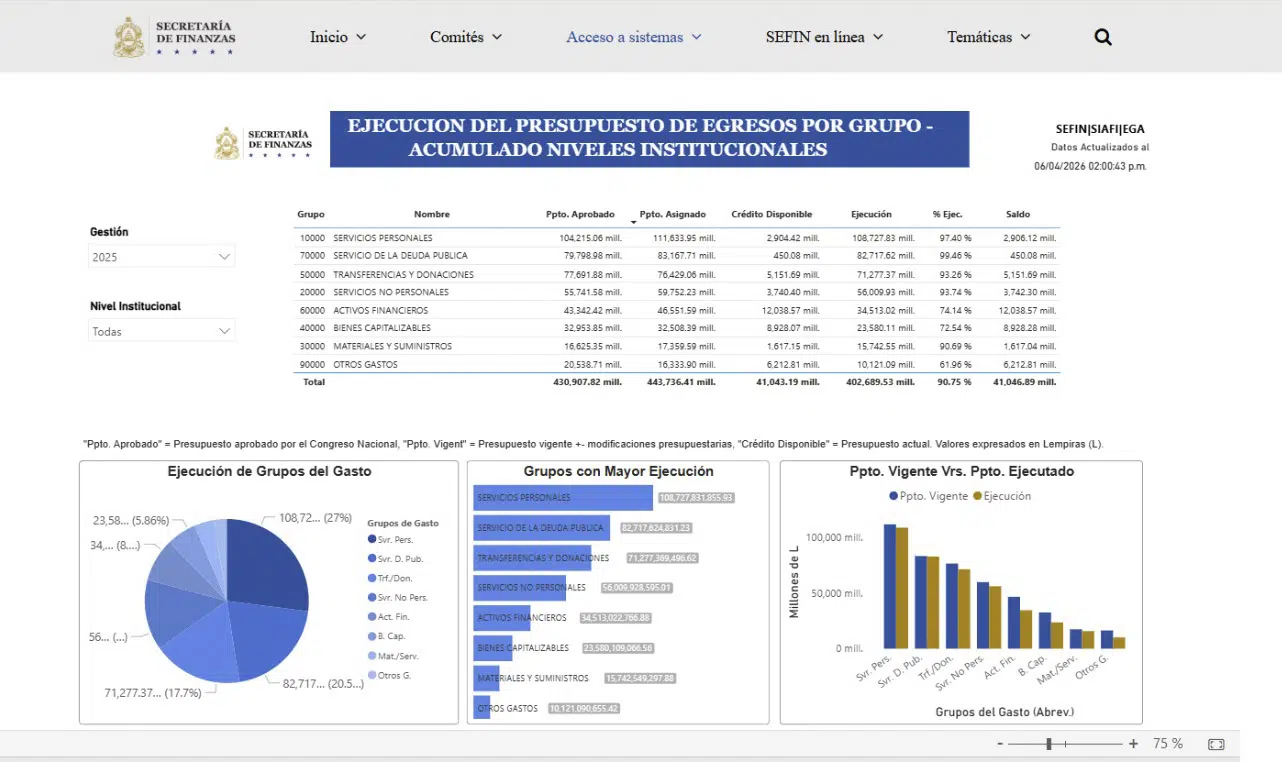The image size is (1282, 762).
Task: Select the SERVICIOS PERSONALES bar
Action: pos(563,497)
